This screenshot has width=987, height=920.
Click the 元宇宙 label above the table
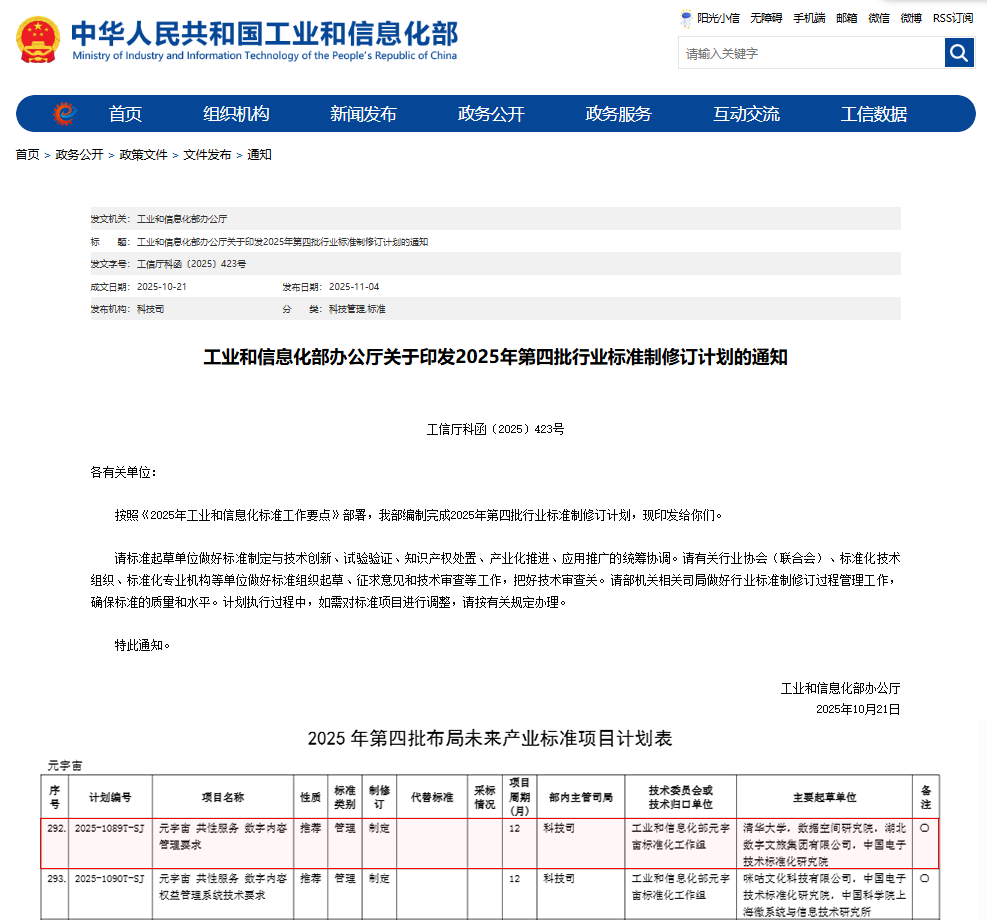coord(65,765)
